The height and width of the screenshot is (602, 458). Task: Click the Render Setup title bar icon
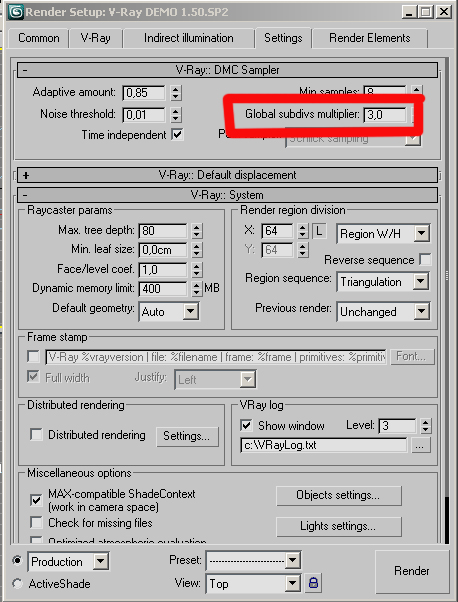pyautogui.click(x=16, y=12)
